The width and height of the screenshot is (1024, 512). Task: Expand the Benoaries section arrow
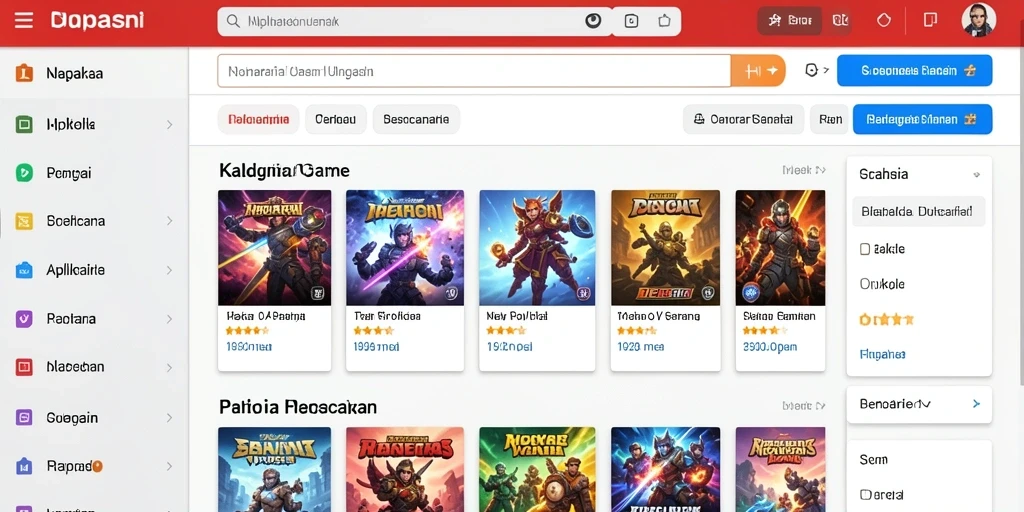pos(976,404)
